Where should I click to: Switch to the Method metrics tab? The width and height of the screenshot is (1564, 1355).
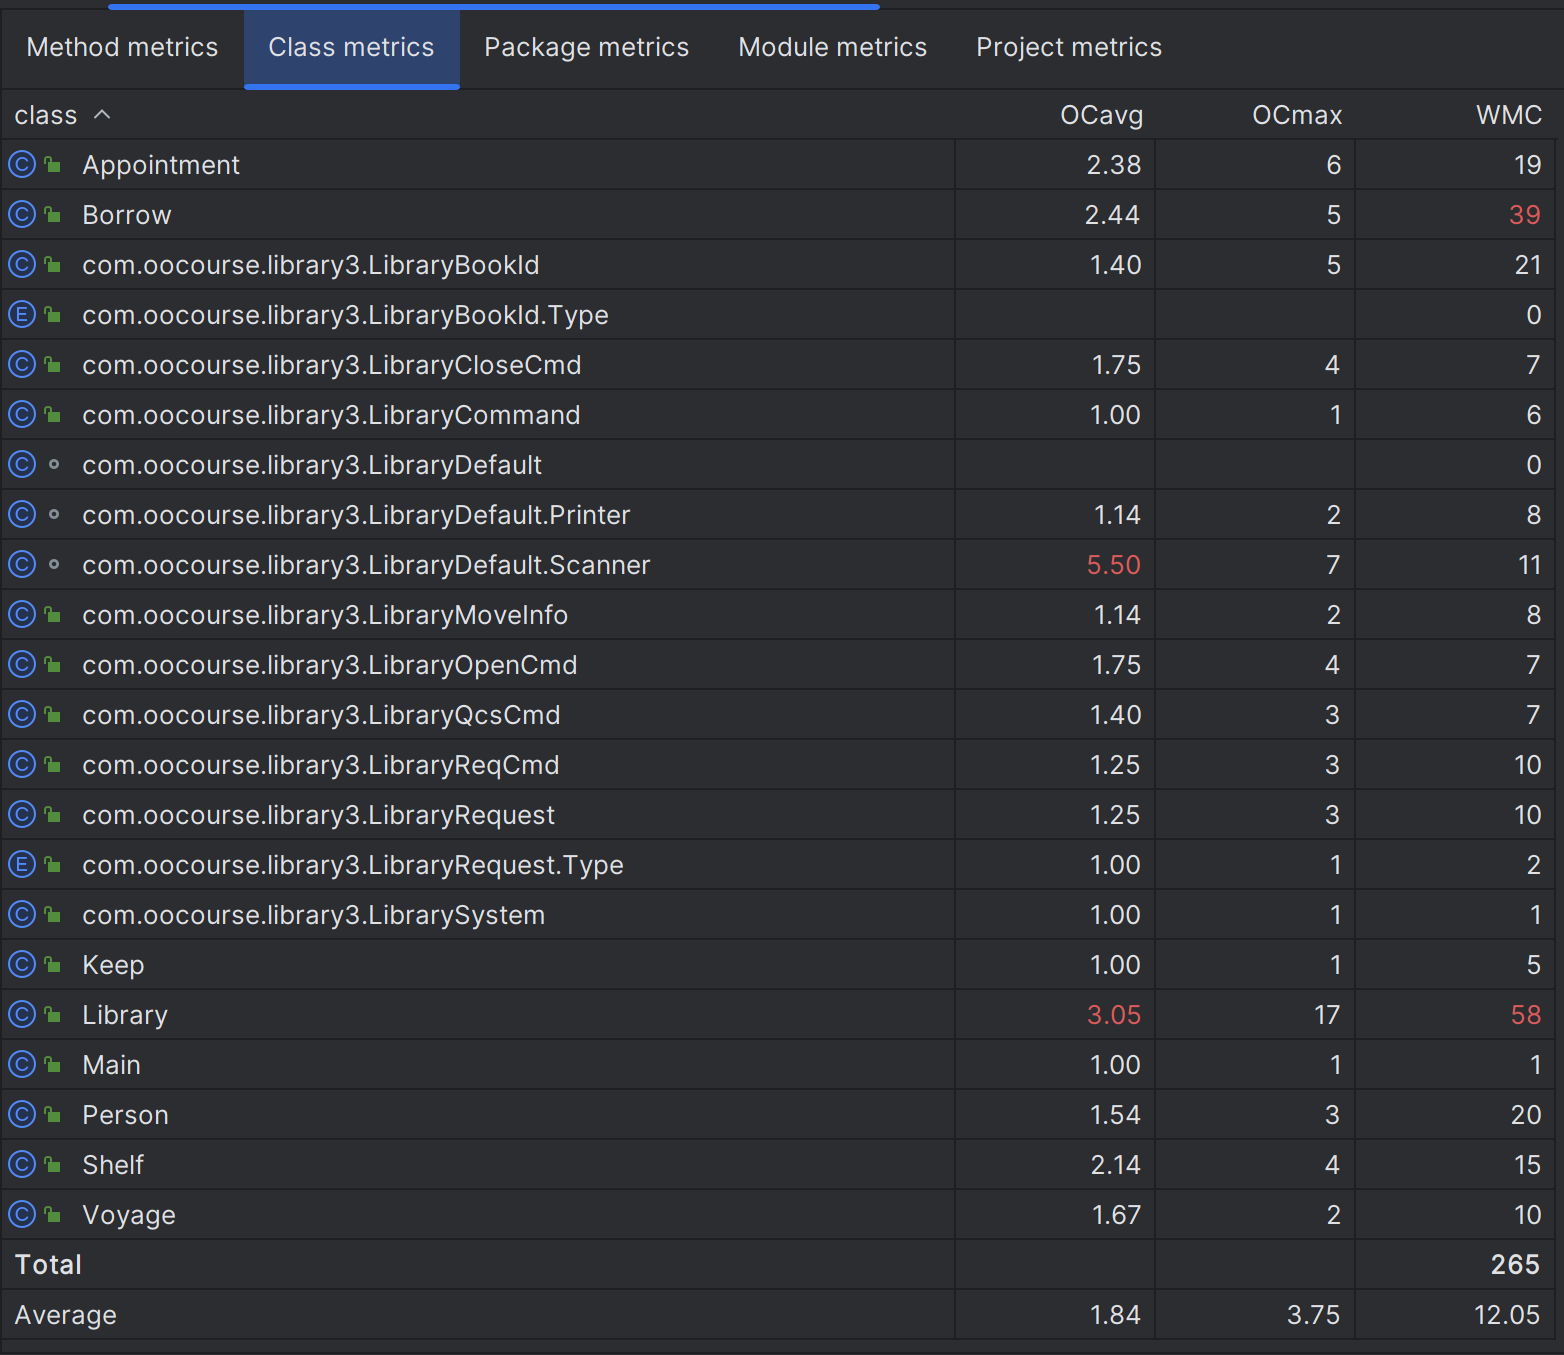click(122, 47)
